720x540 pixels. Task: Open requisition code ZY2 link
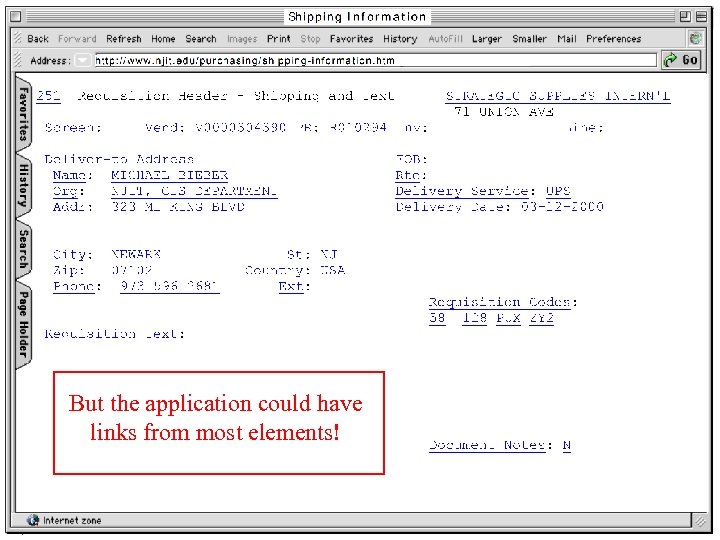[x=541, y=318]
